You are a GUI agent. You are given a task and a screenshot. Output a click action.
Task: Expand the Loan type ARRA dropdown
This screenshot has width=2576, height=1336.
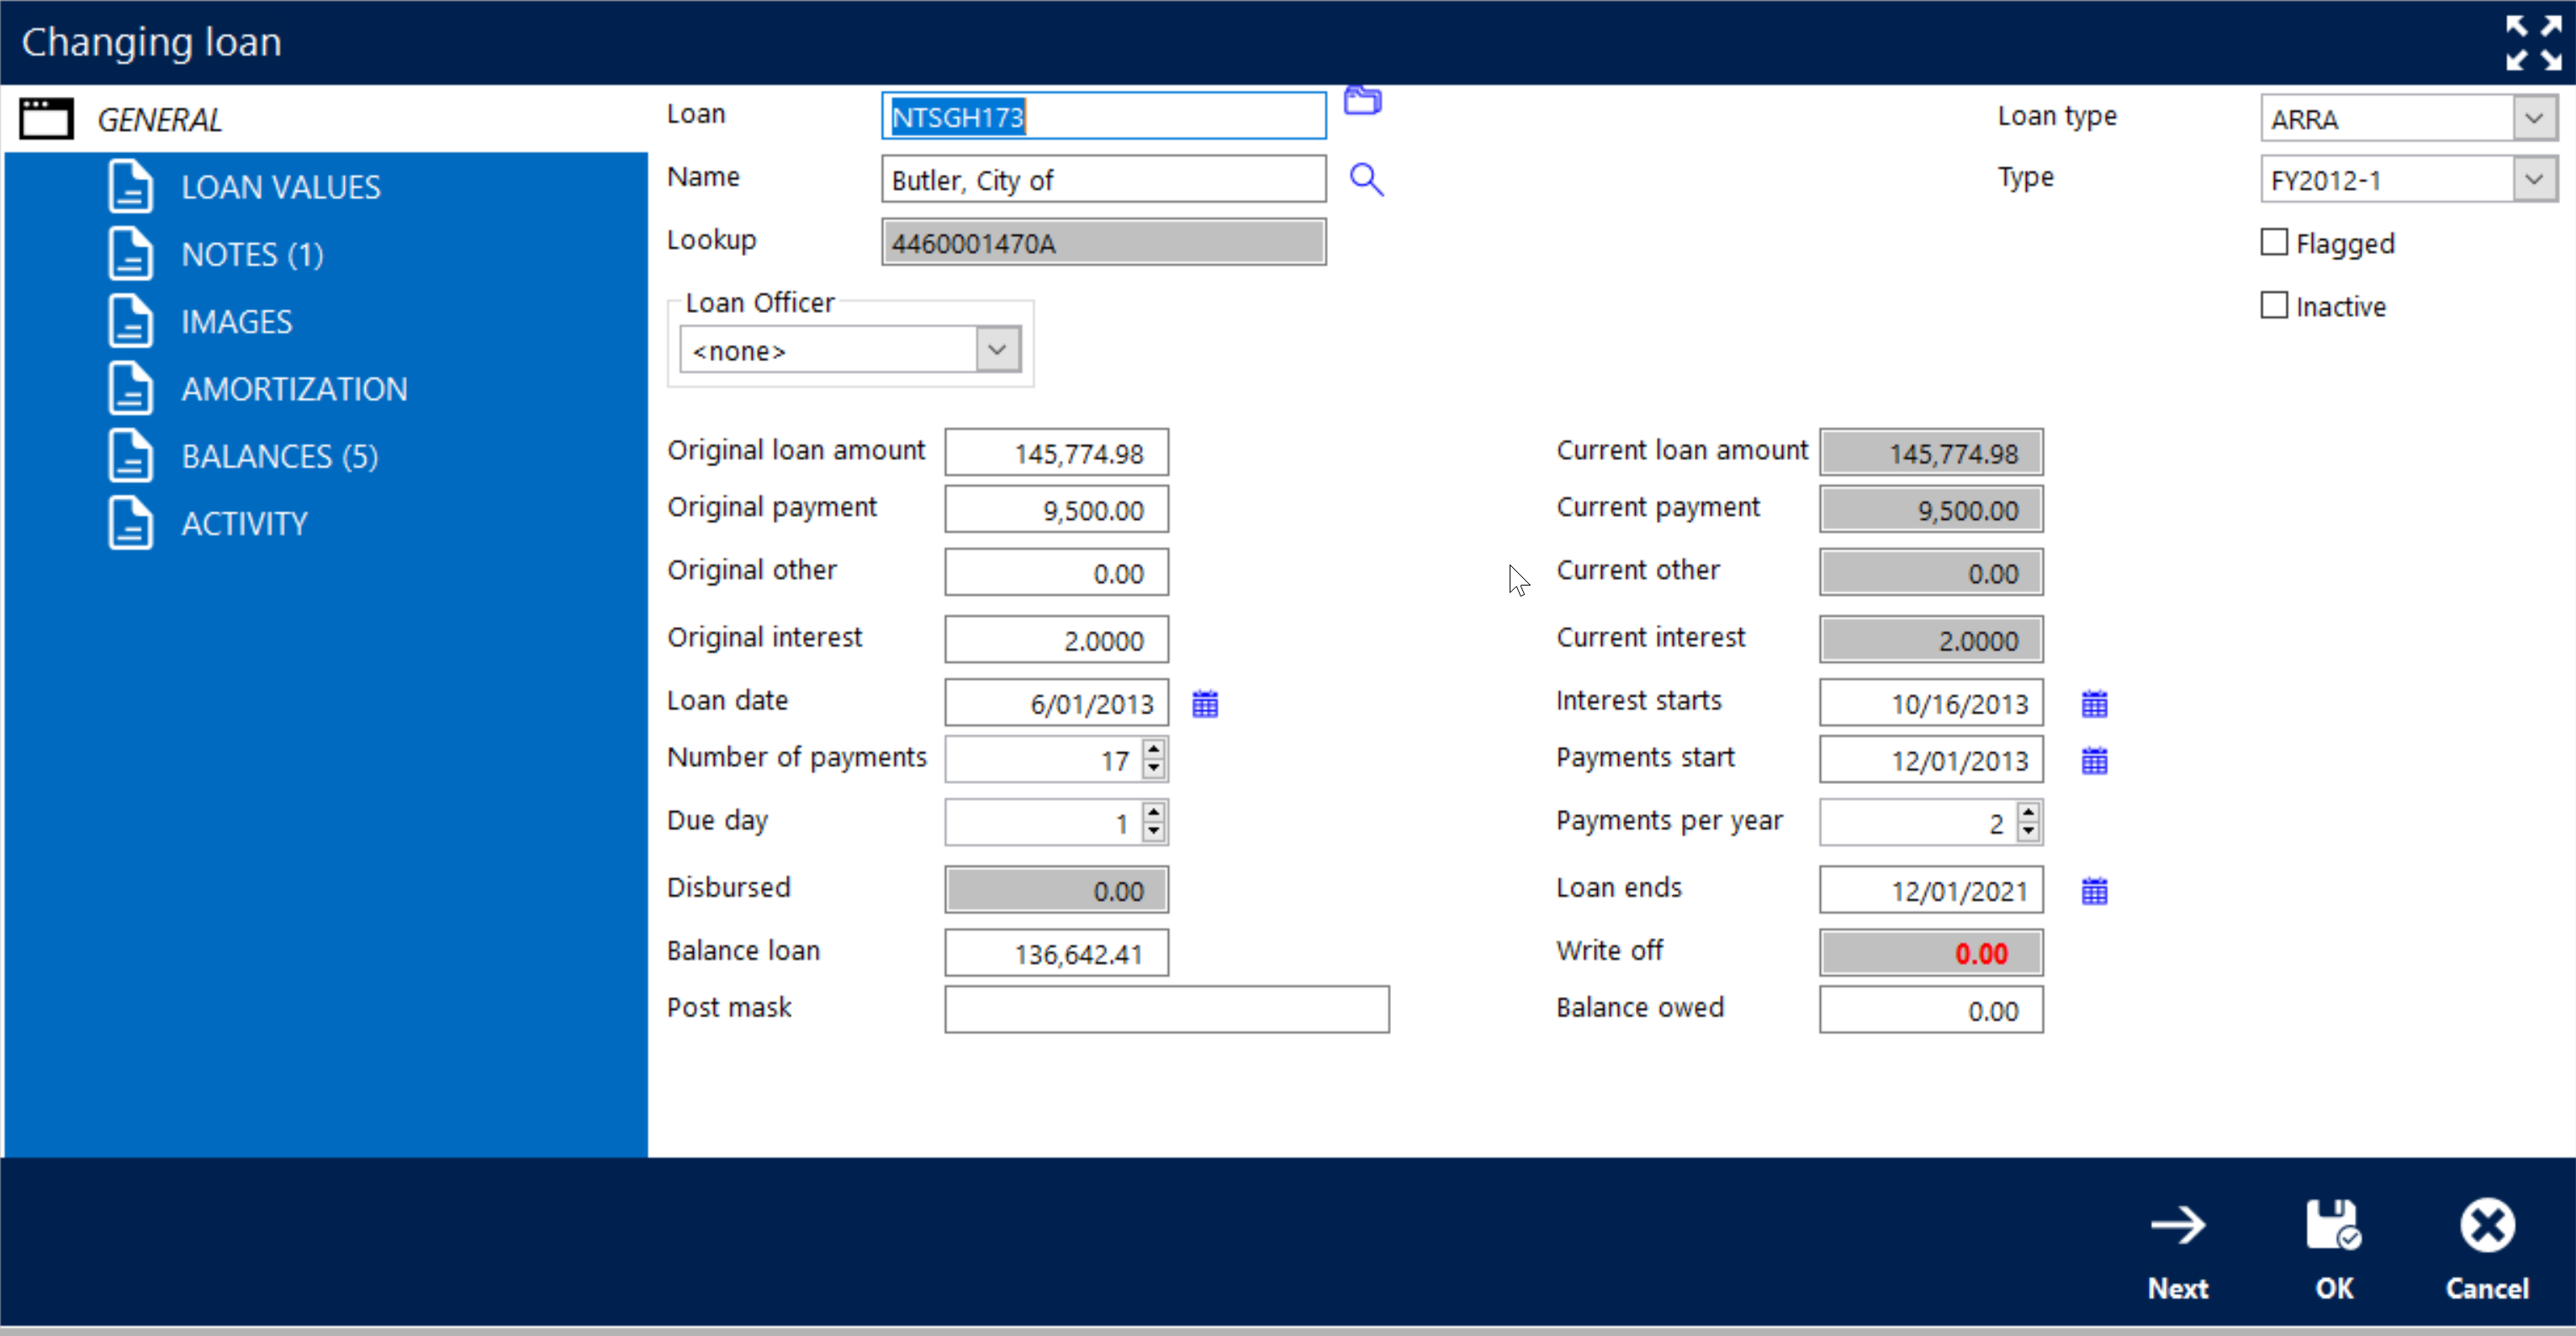(x=2533, y=119)
